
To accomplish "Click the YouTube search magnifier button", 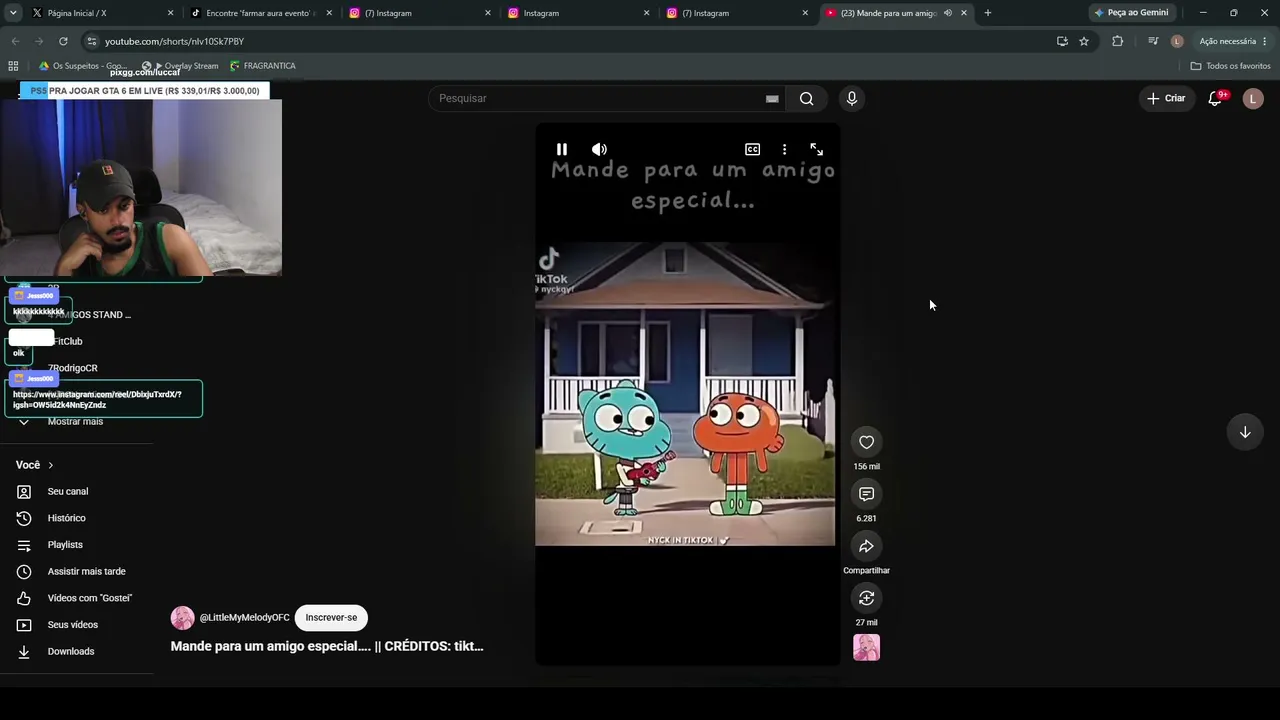I will [x=806, y=98].
